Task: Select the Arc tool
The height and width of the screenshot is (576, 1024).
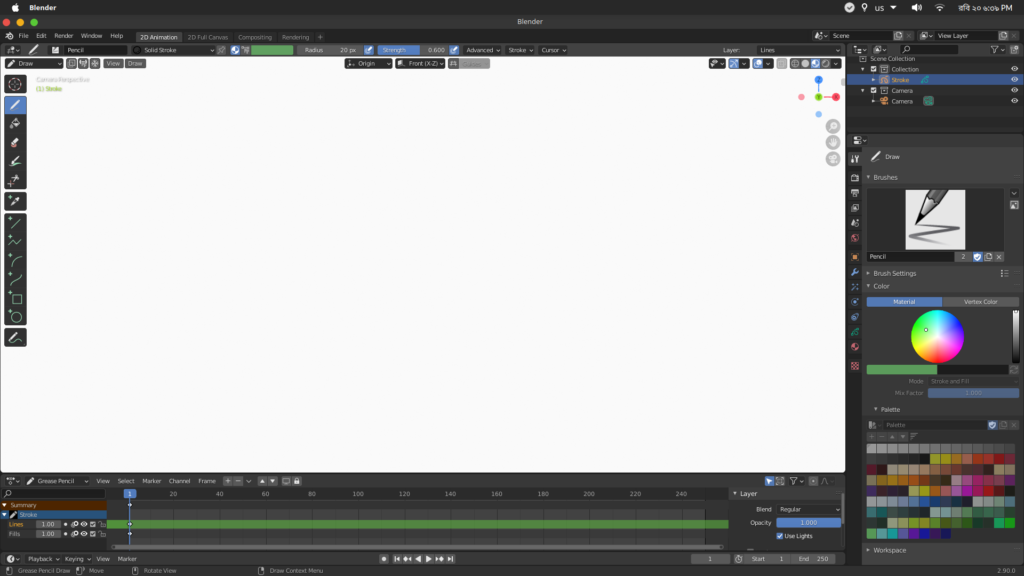Action: tap(14, 258)
